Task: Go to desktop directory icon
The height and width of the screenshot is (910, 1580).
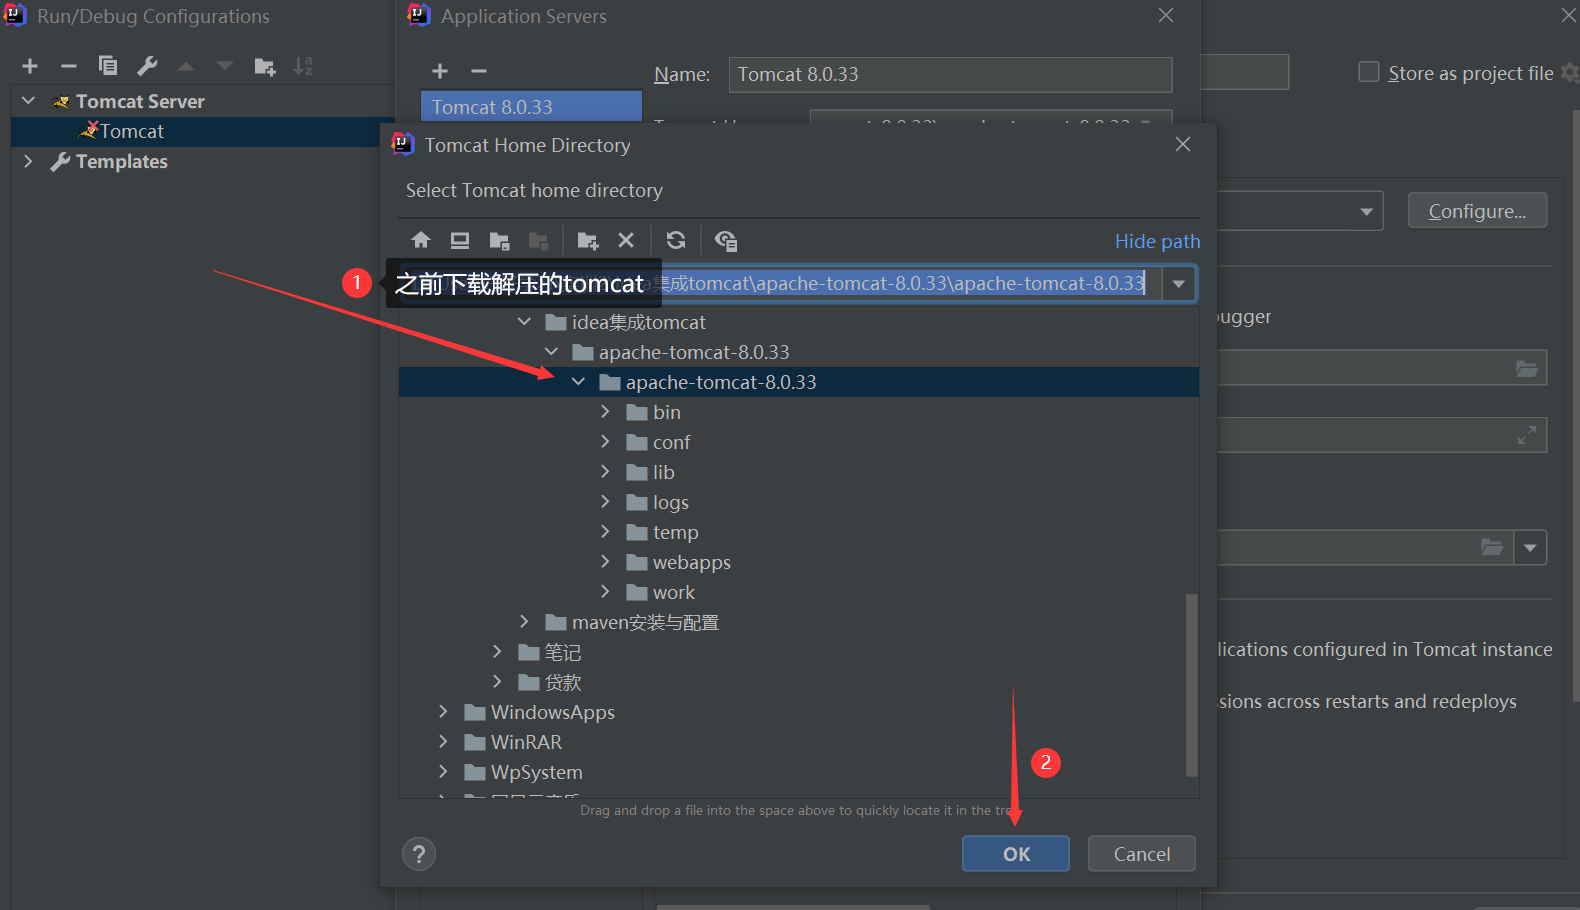Action: click(x=460, y=240)
